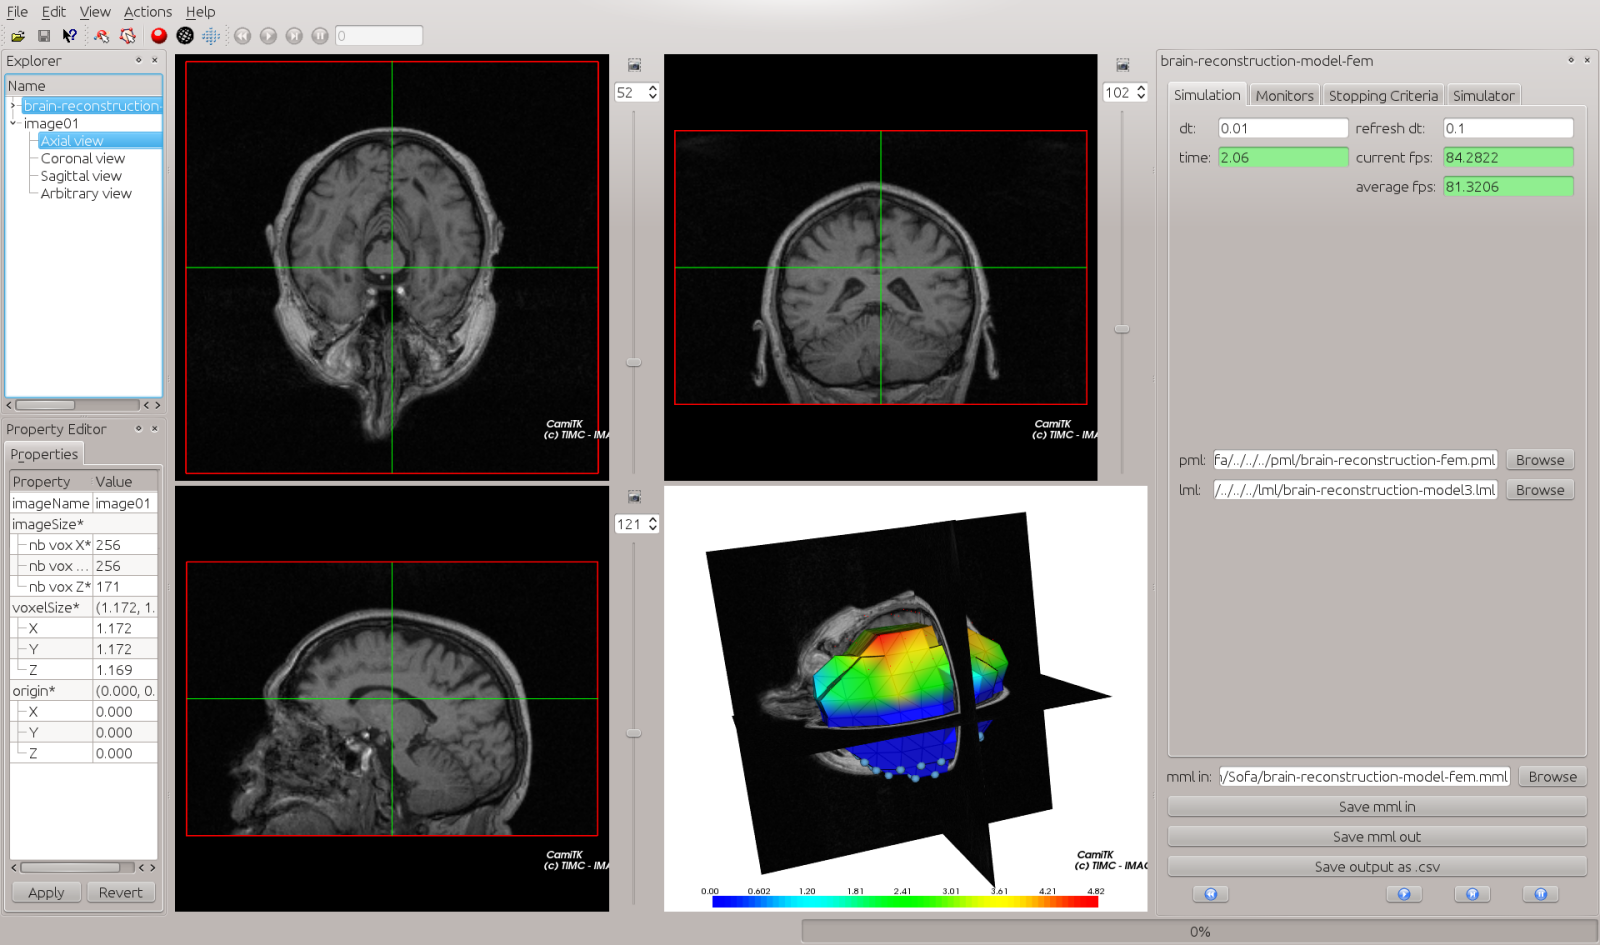1600x945 pixels.
Task: Click the polygon selection cursor toolbar icon
Action: 128,36
